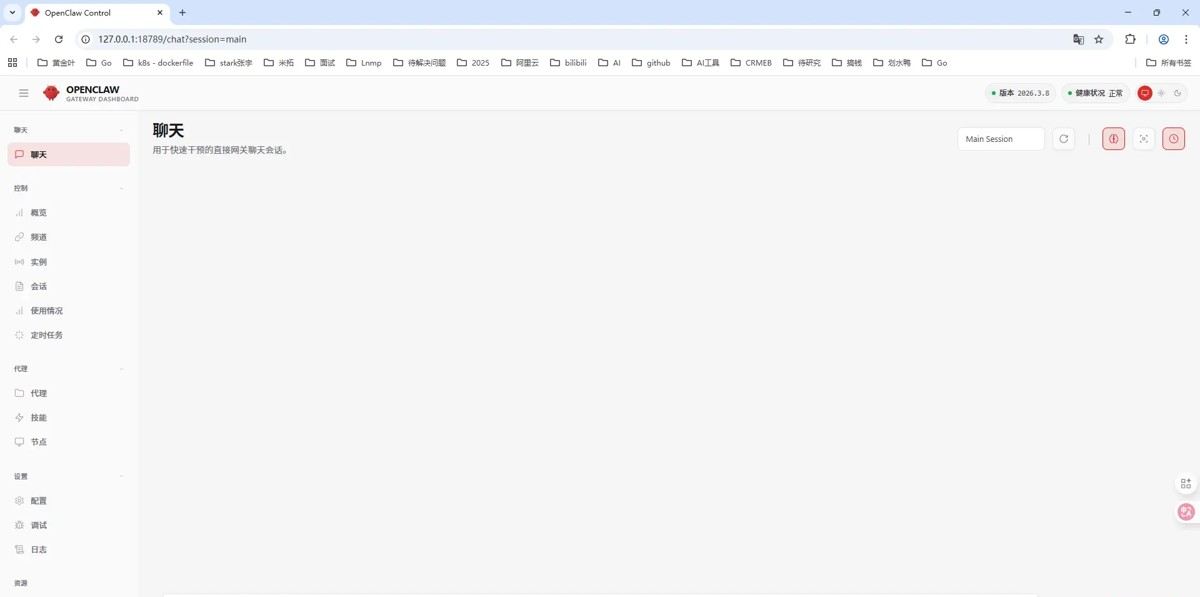Switch to dark theme moon icon

tap(1178, 93)
